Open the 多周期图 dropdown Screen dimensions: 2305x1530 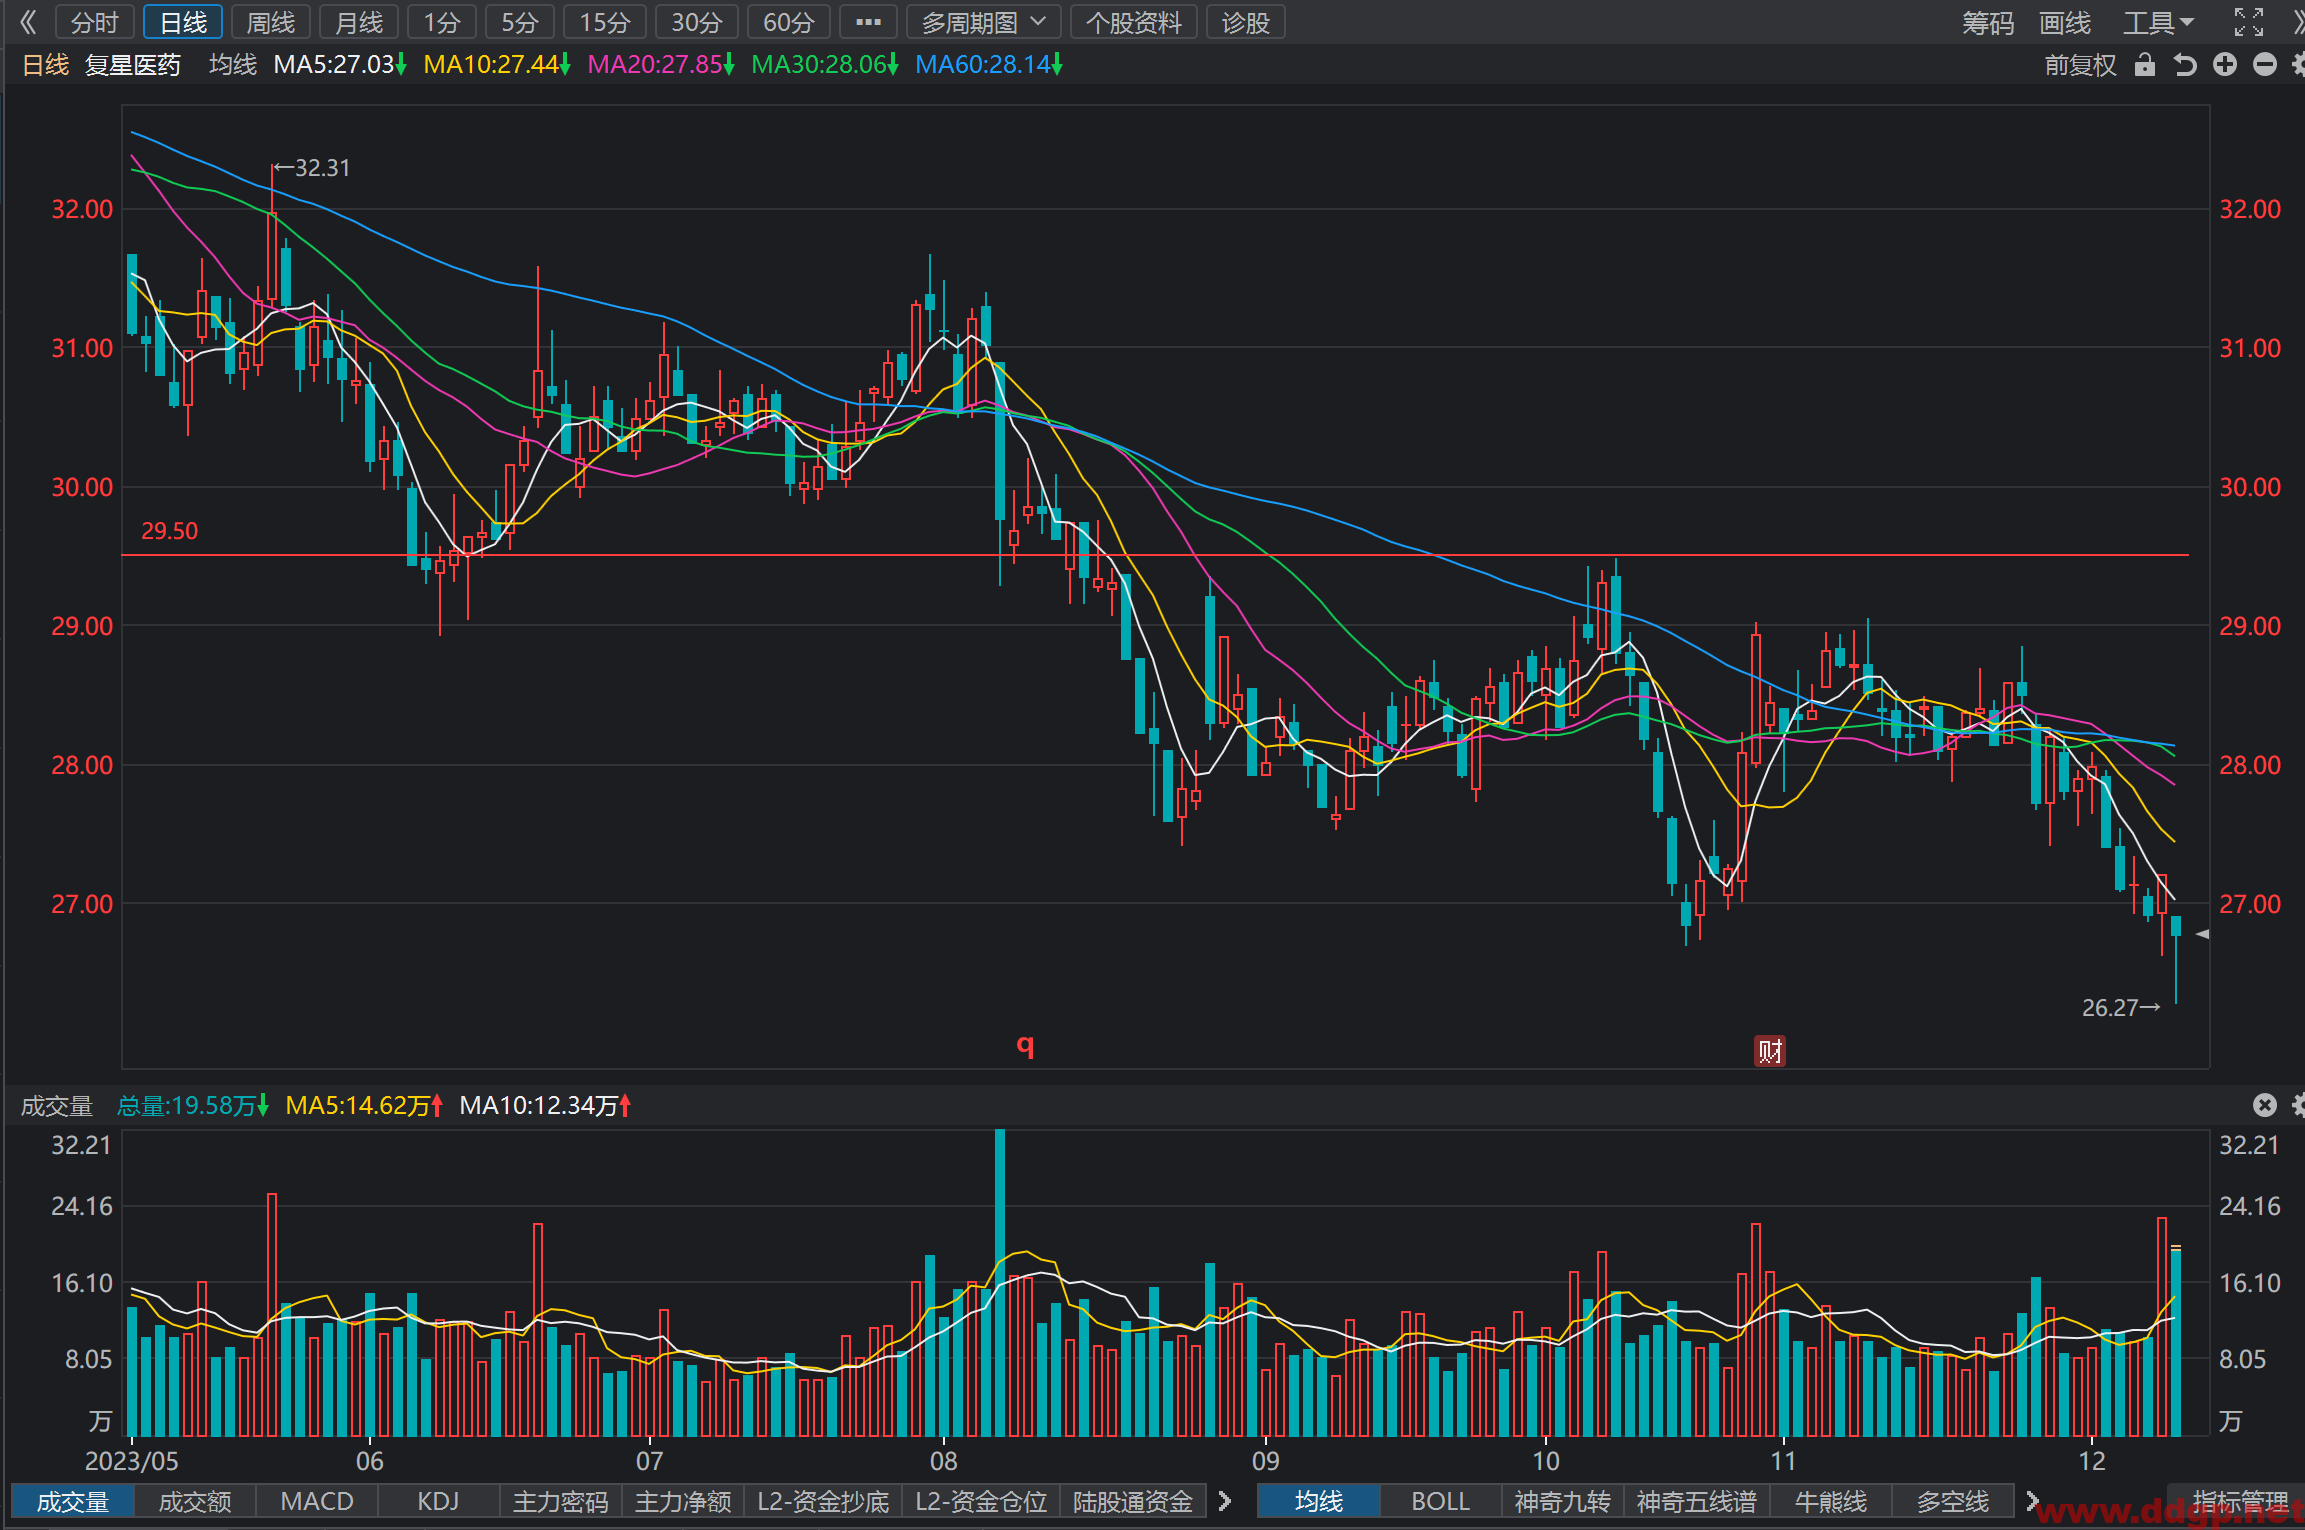[984, 22]
